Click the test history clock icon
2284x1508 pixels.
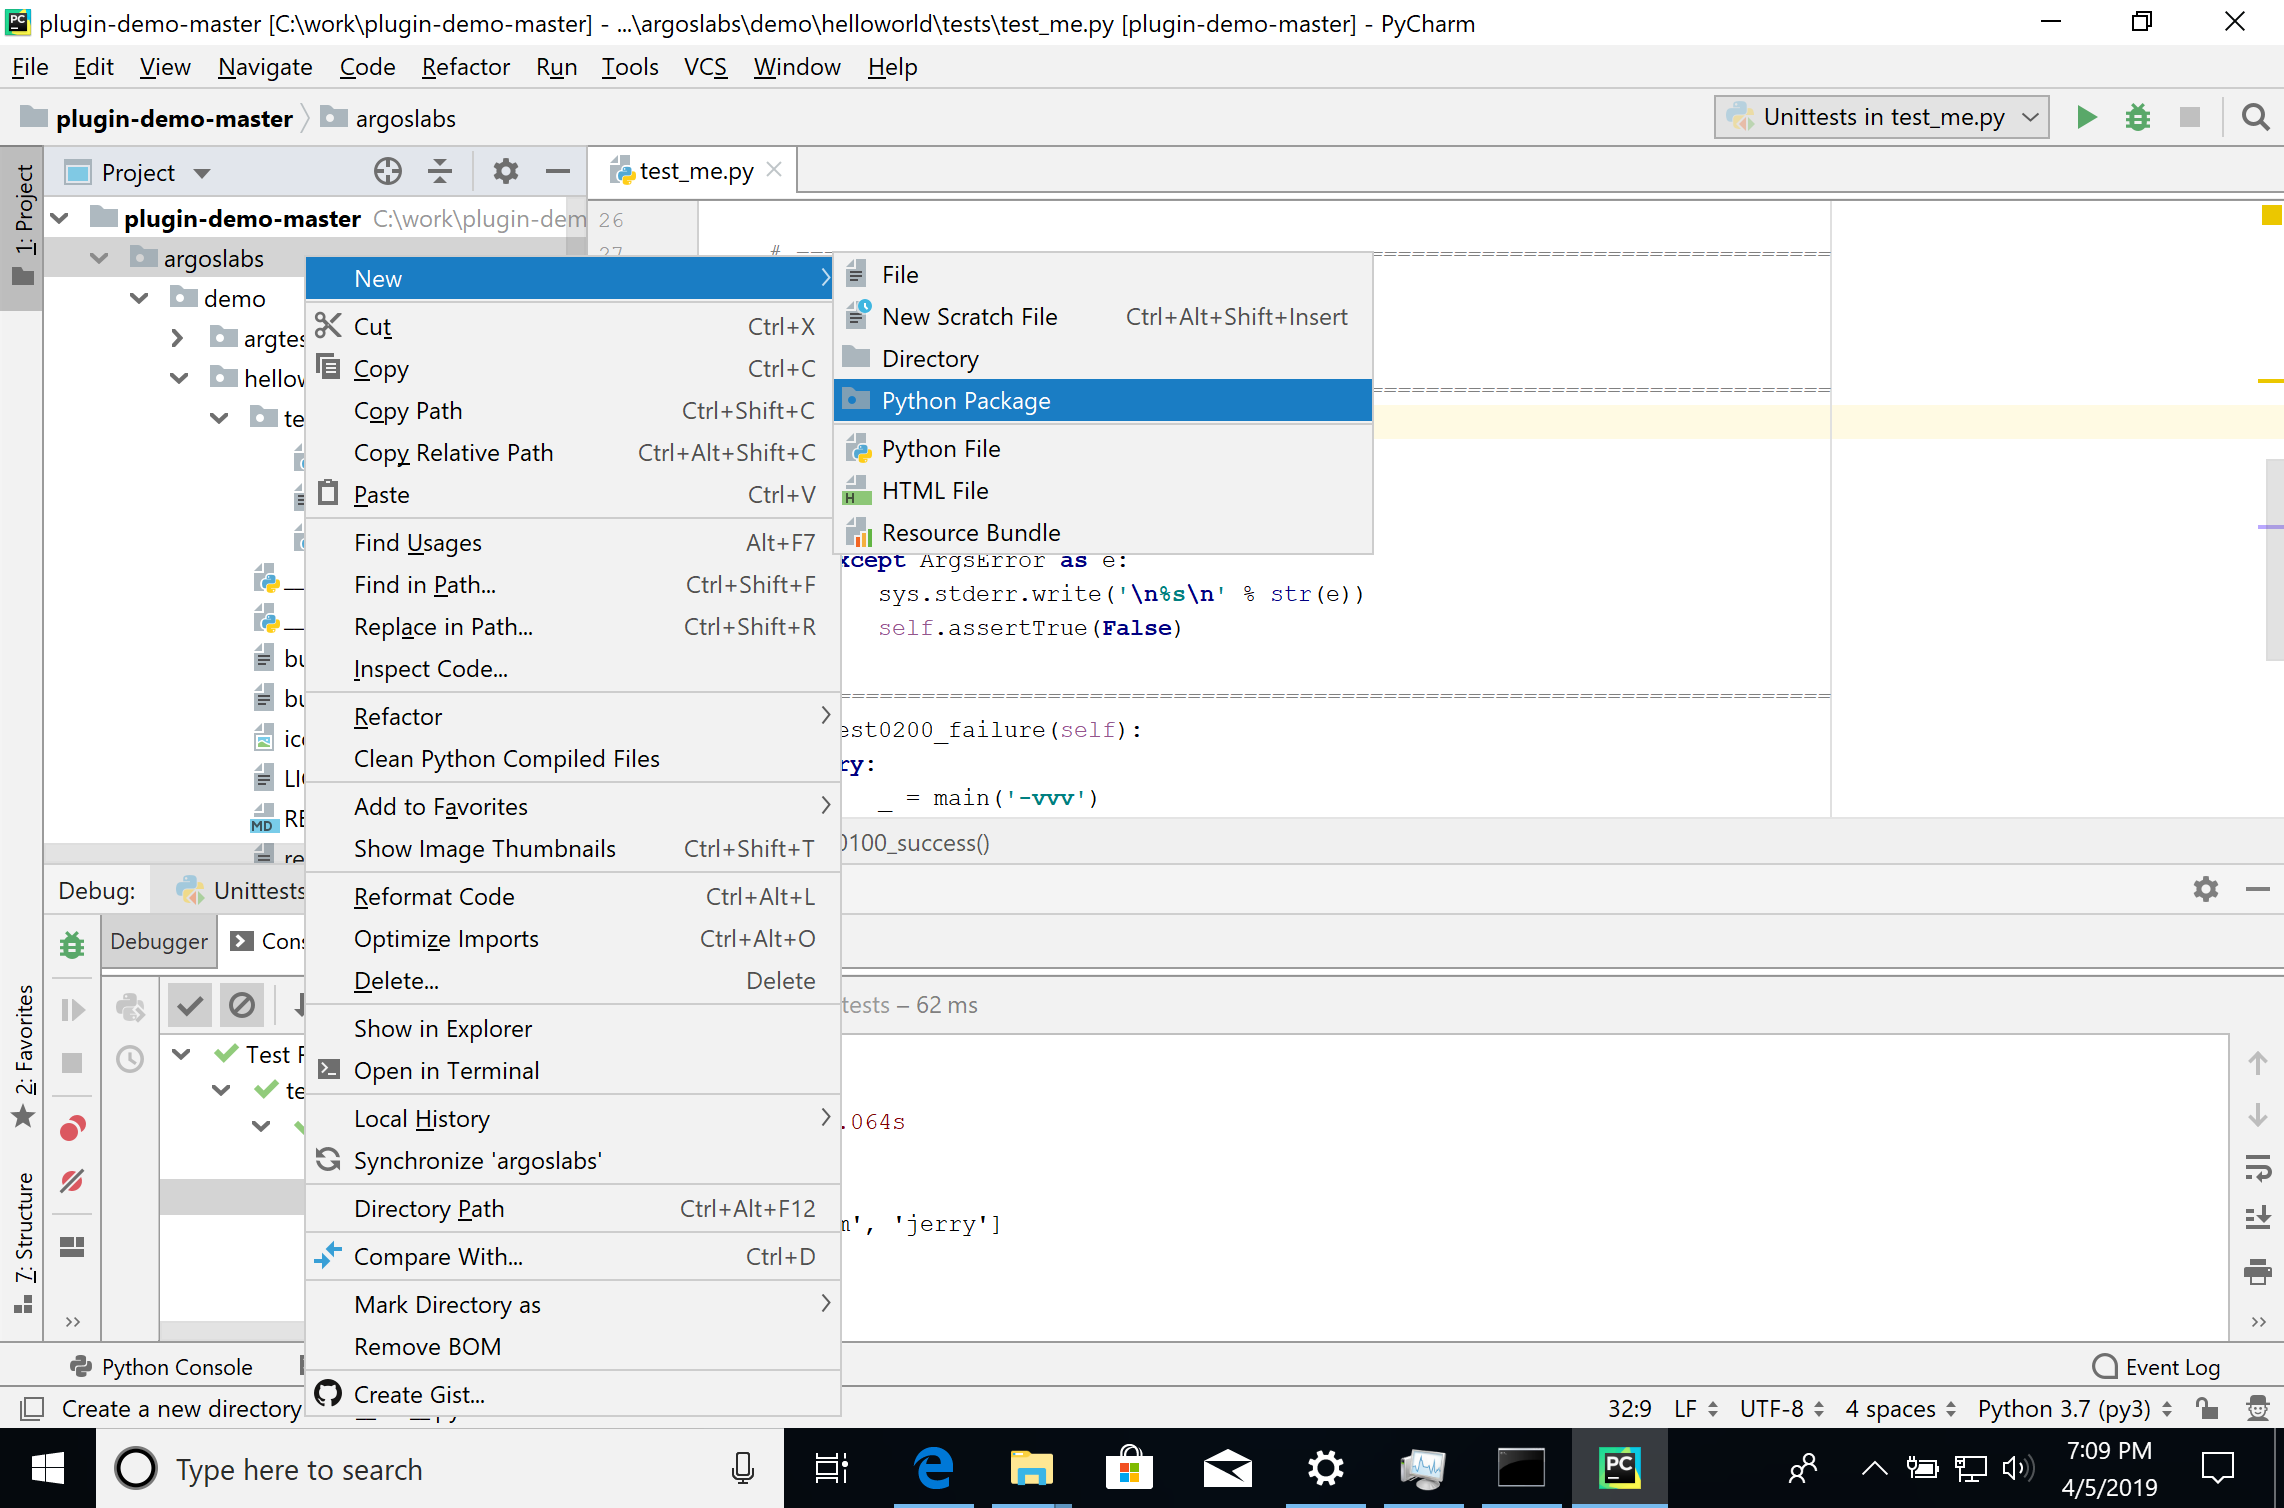[130, 1059]
